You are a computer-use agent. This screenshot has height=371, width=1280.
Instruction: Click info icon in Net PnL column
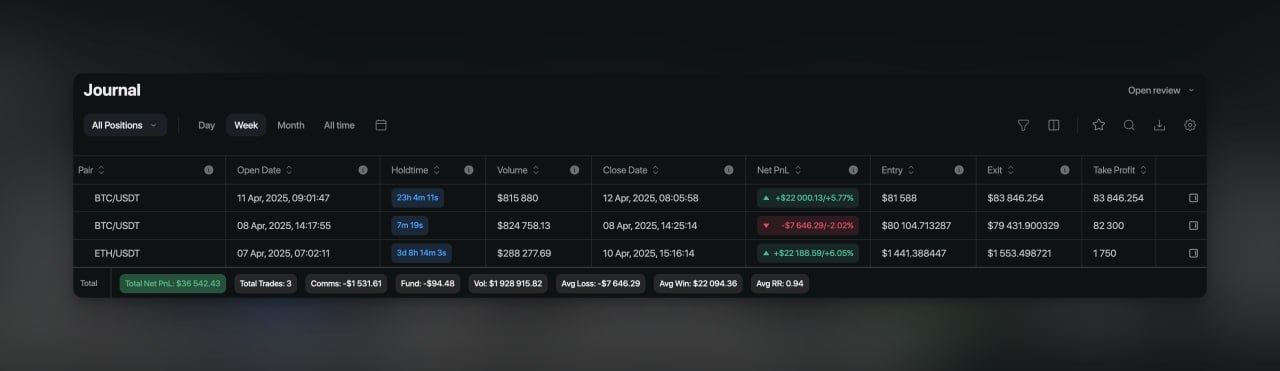(x=853, y=170)
